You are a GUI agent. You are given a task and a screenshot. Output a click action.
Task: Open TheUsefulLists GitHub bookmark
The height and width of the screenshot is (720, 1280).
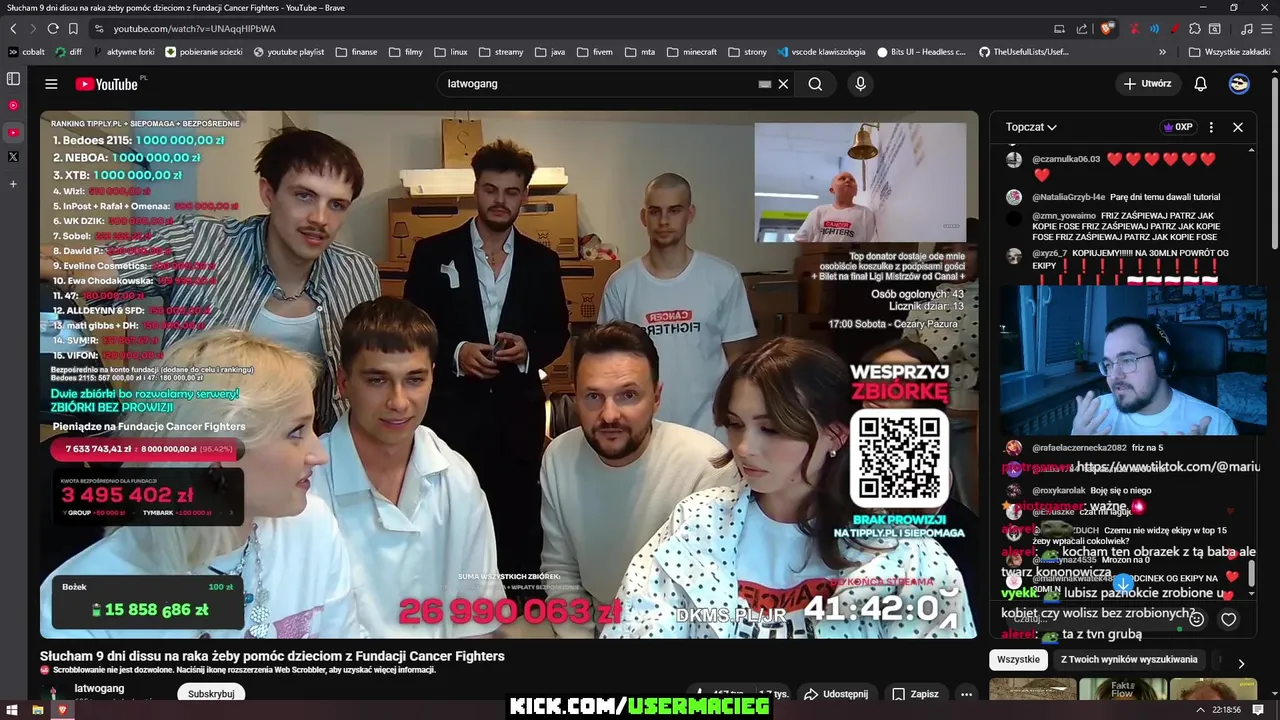point(1024,52)
